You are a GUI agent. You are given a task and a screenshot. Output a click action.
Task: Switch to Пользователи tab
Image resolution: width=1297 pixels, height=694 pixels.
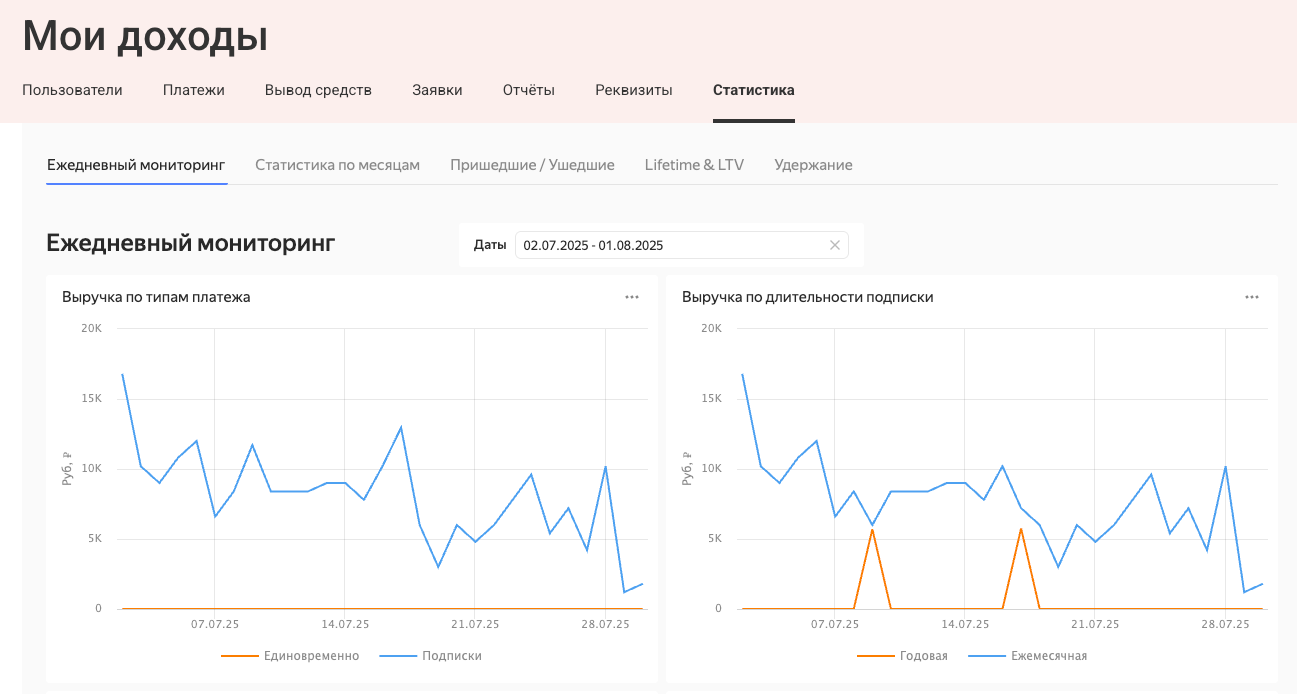click(x=72, y=90)
